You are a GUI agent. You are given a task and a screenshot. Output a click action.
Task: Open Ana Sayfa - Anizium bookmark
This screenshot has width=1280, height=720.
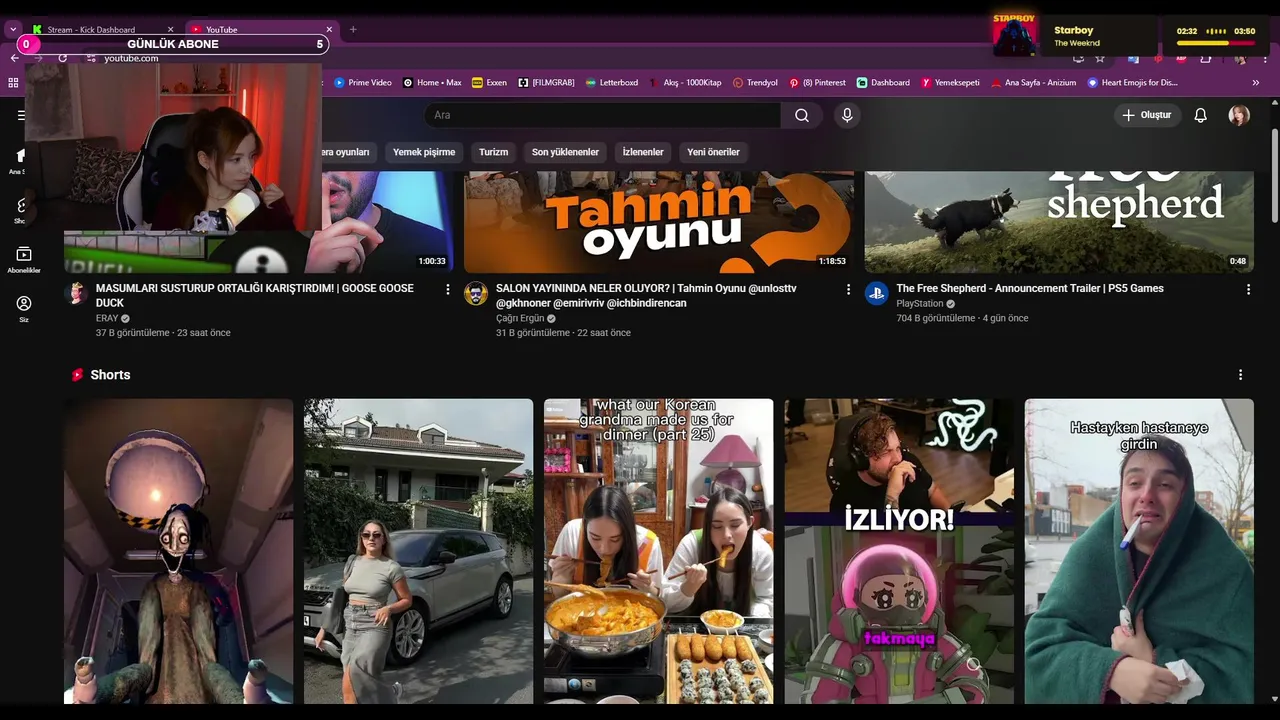coord(1033,83)
